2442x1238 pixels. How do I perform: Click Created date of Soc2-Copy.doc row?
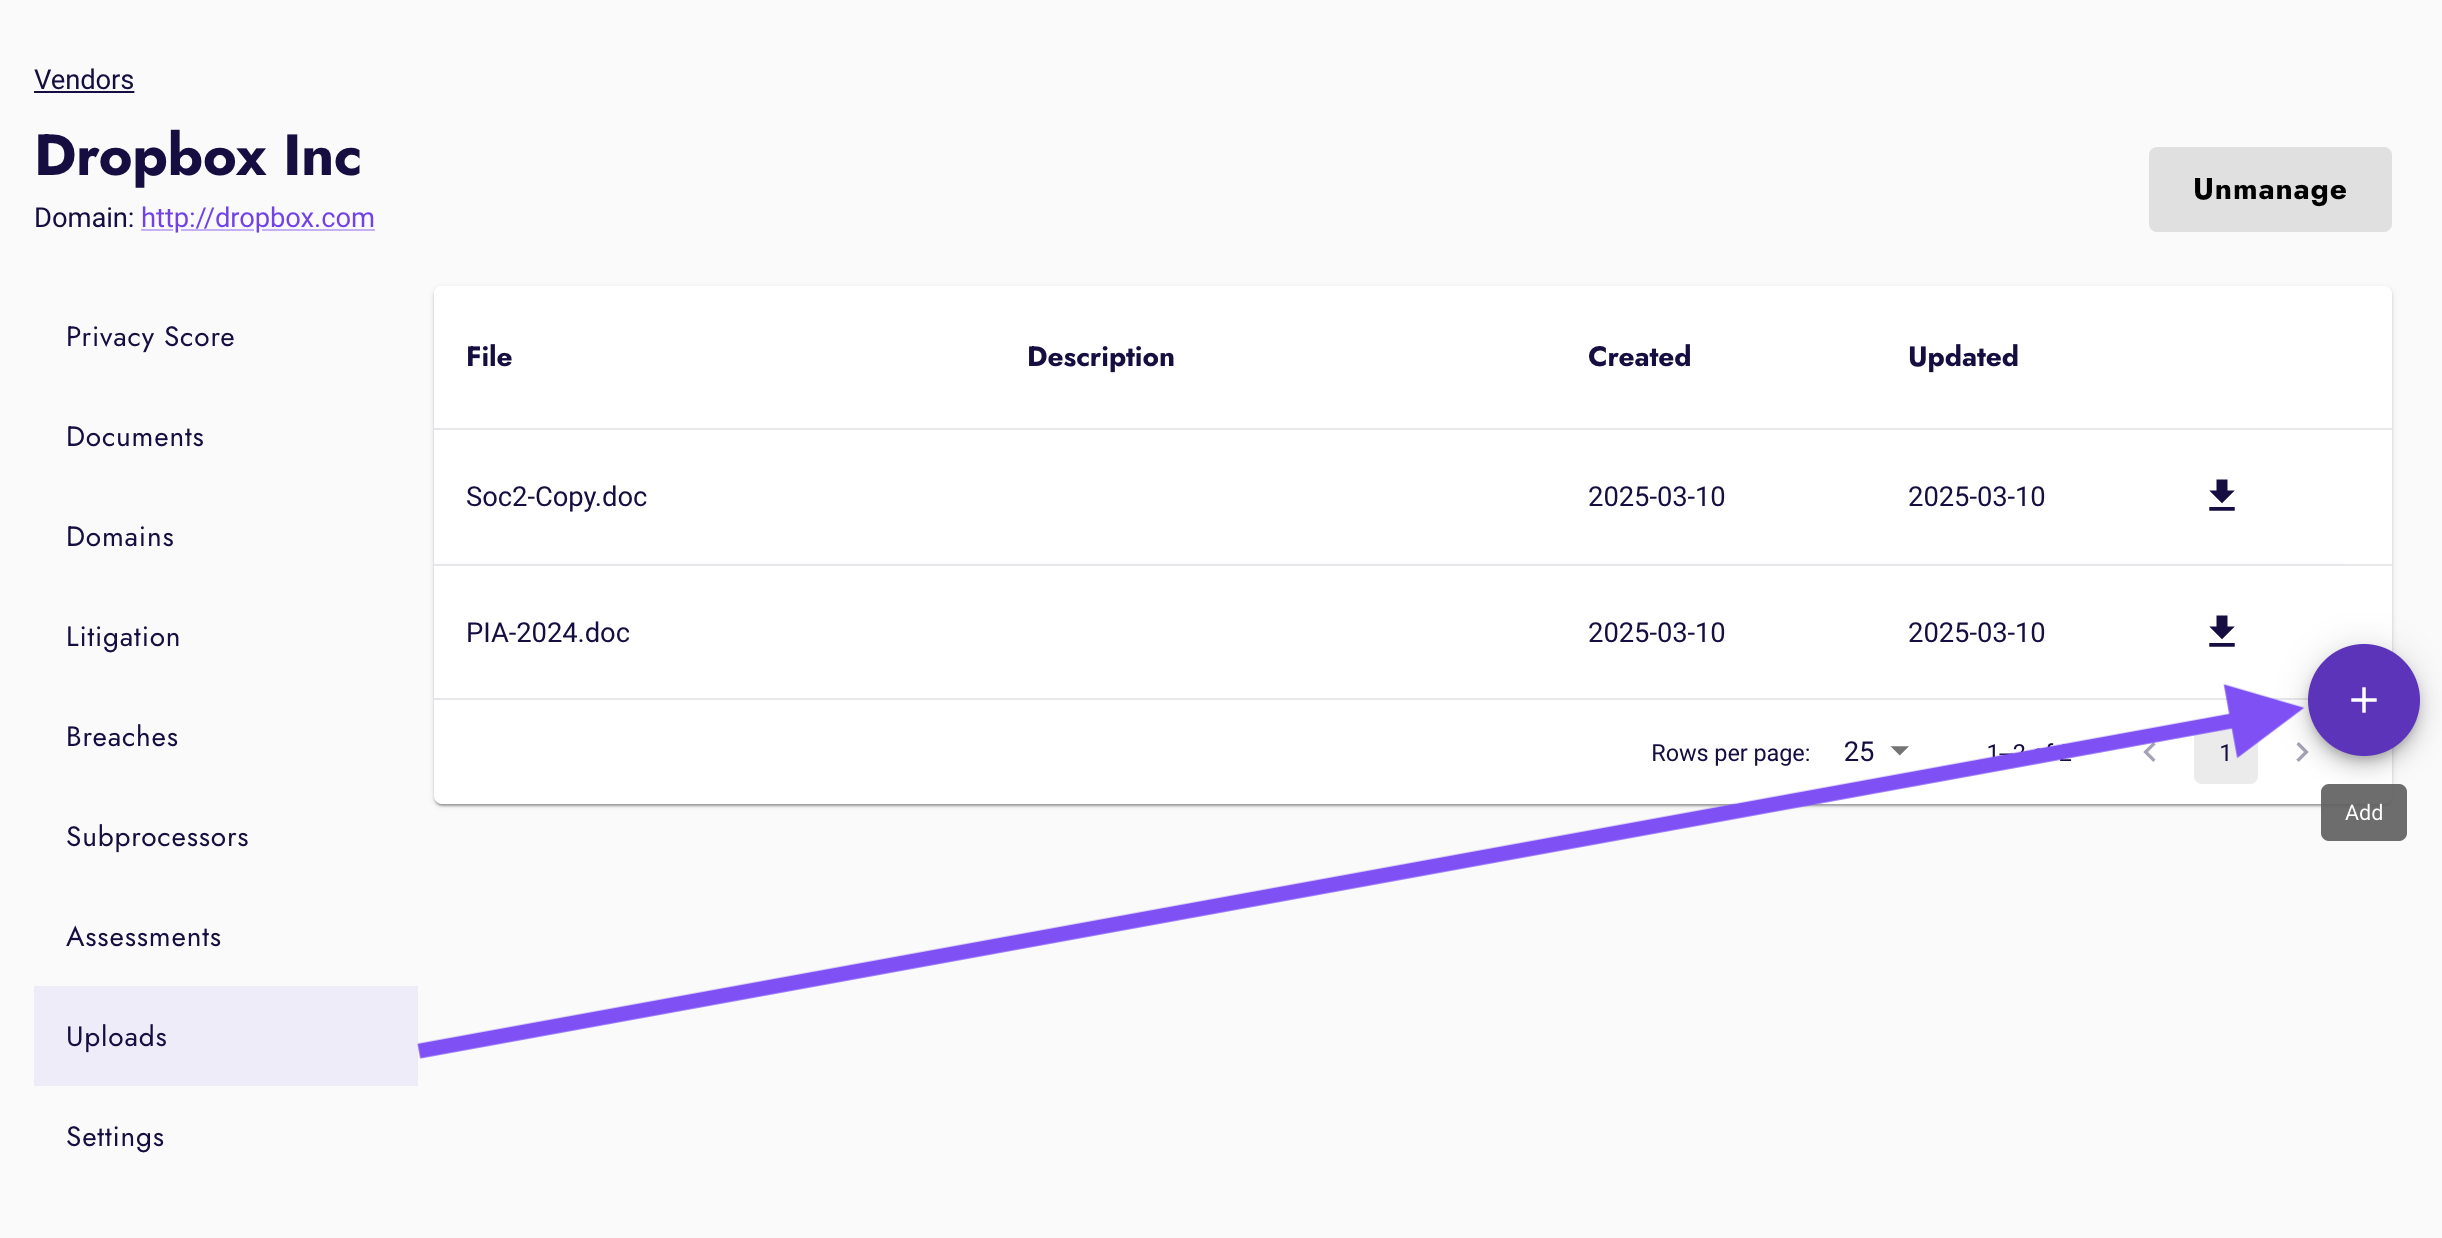tap(1656, 497)
